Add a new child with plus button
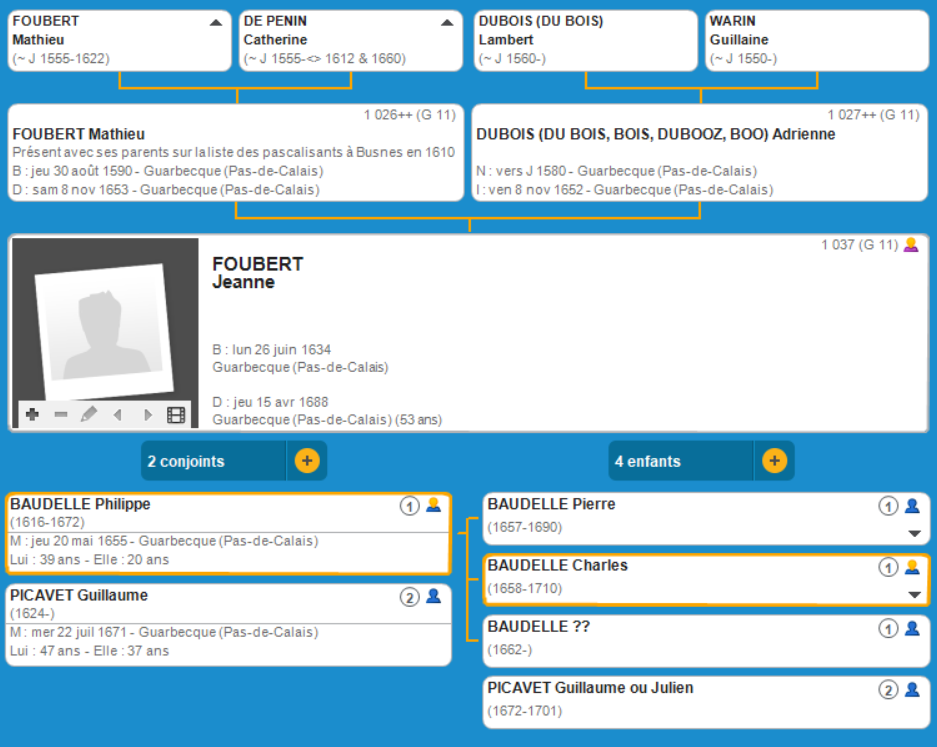937x747 pixels. point(774,461)
